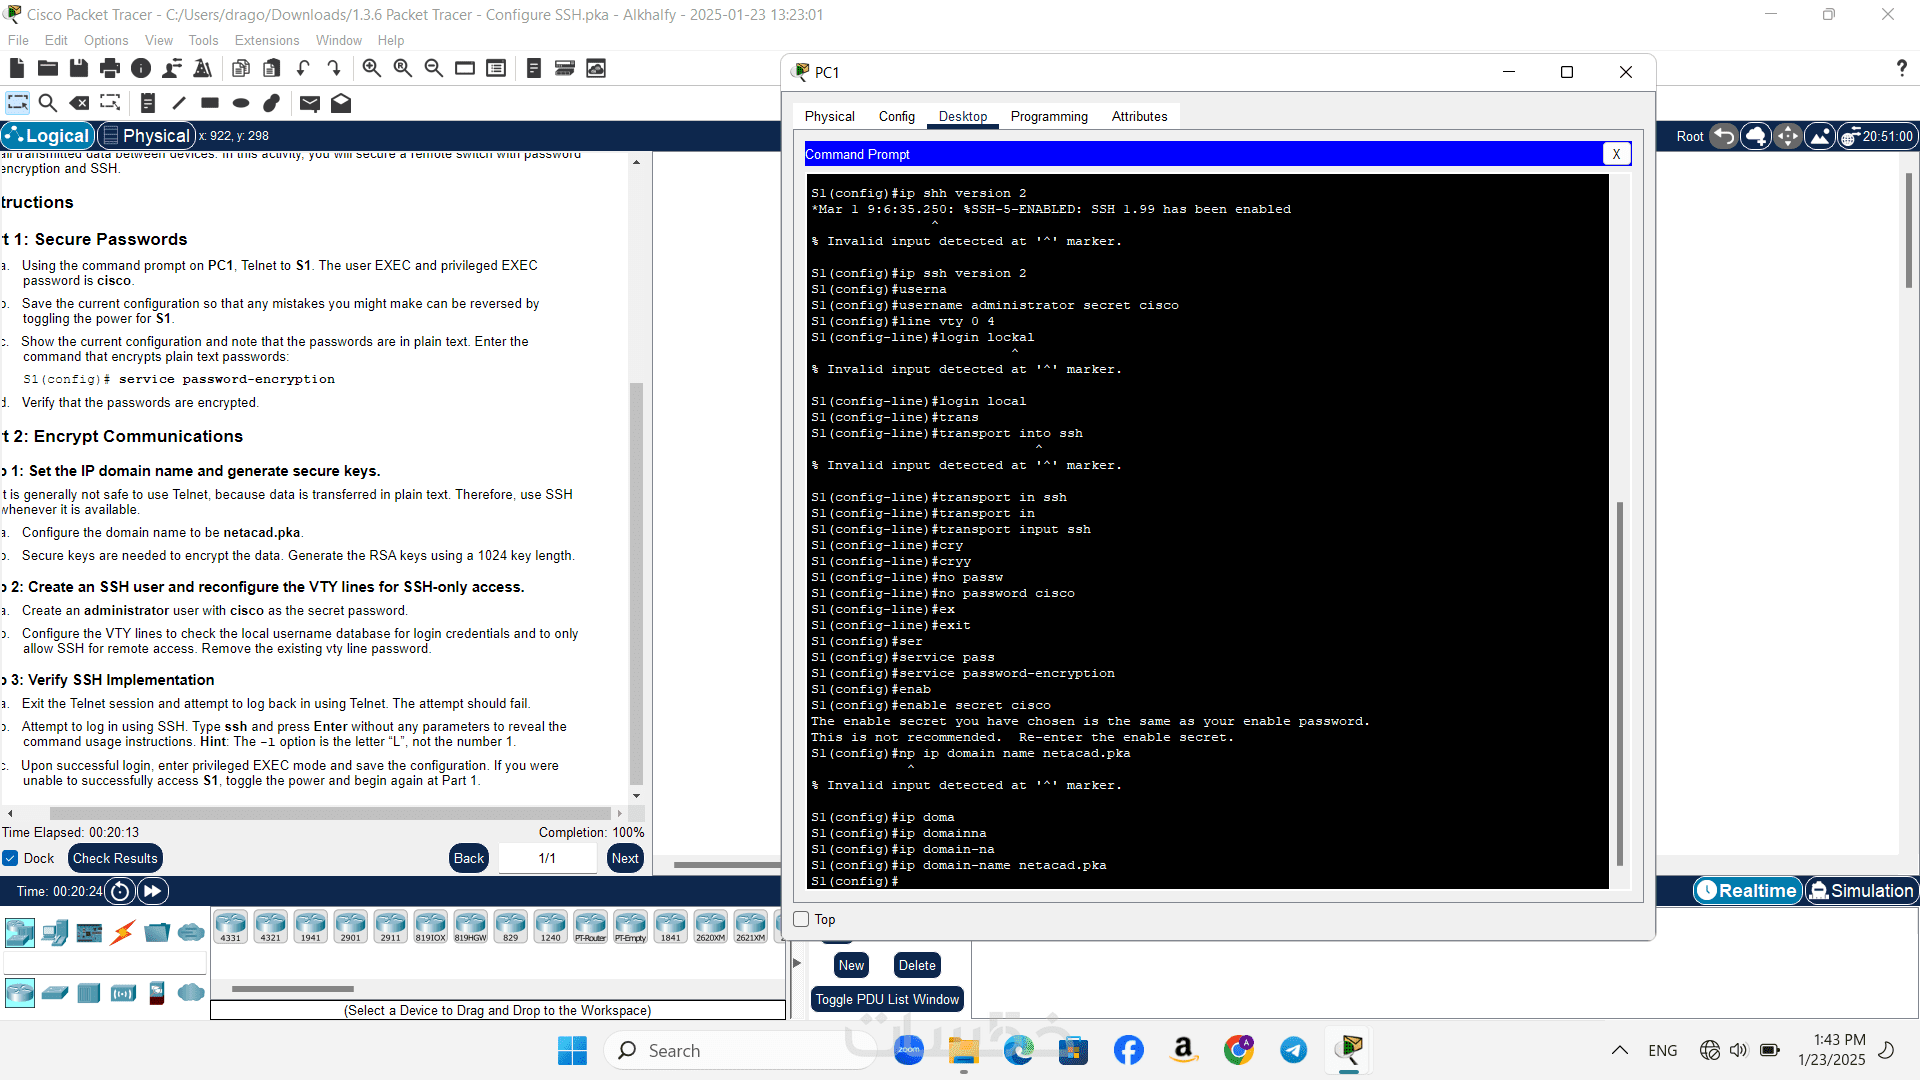Expand the PDU list panel arrow
The image size is (1920, 1080).
[x=797, y=963]
